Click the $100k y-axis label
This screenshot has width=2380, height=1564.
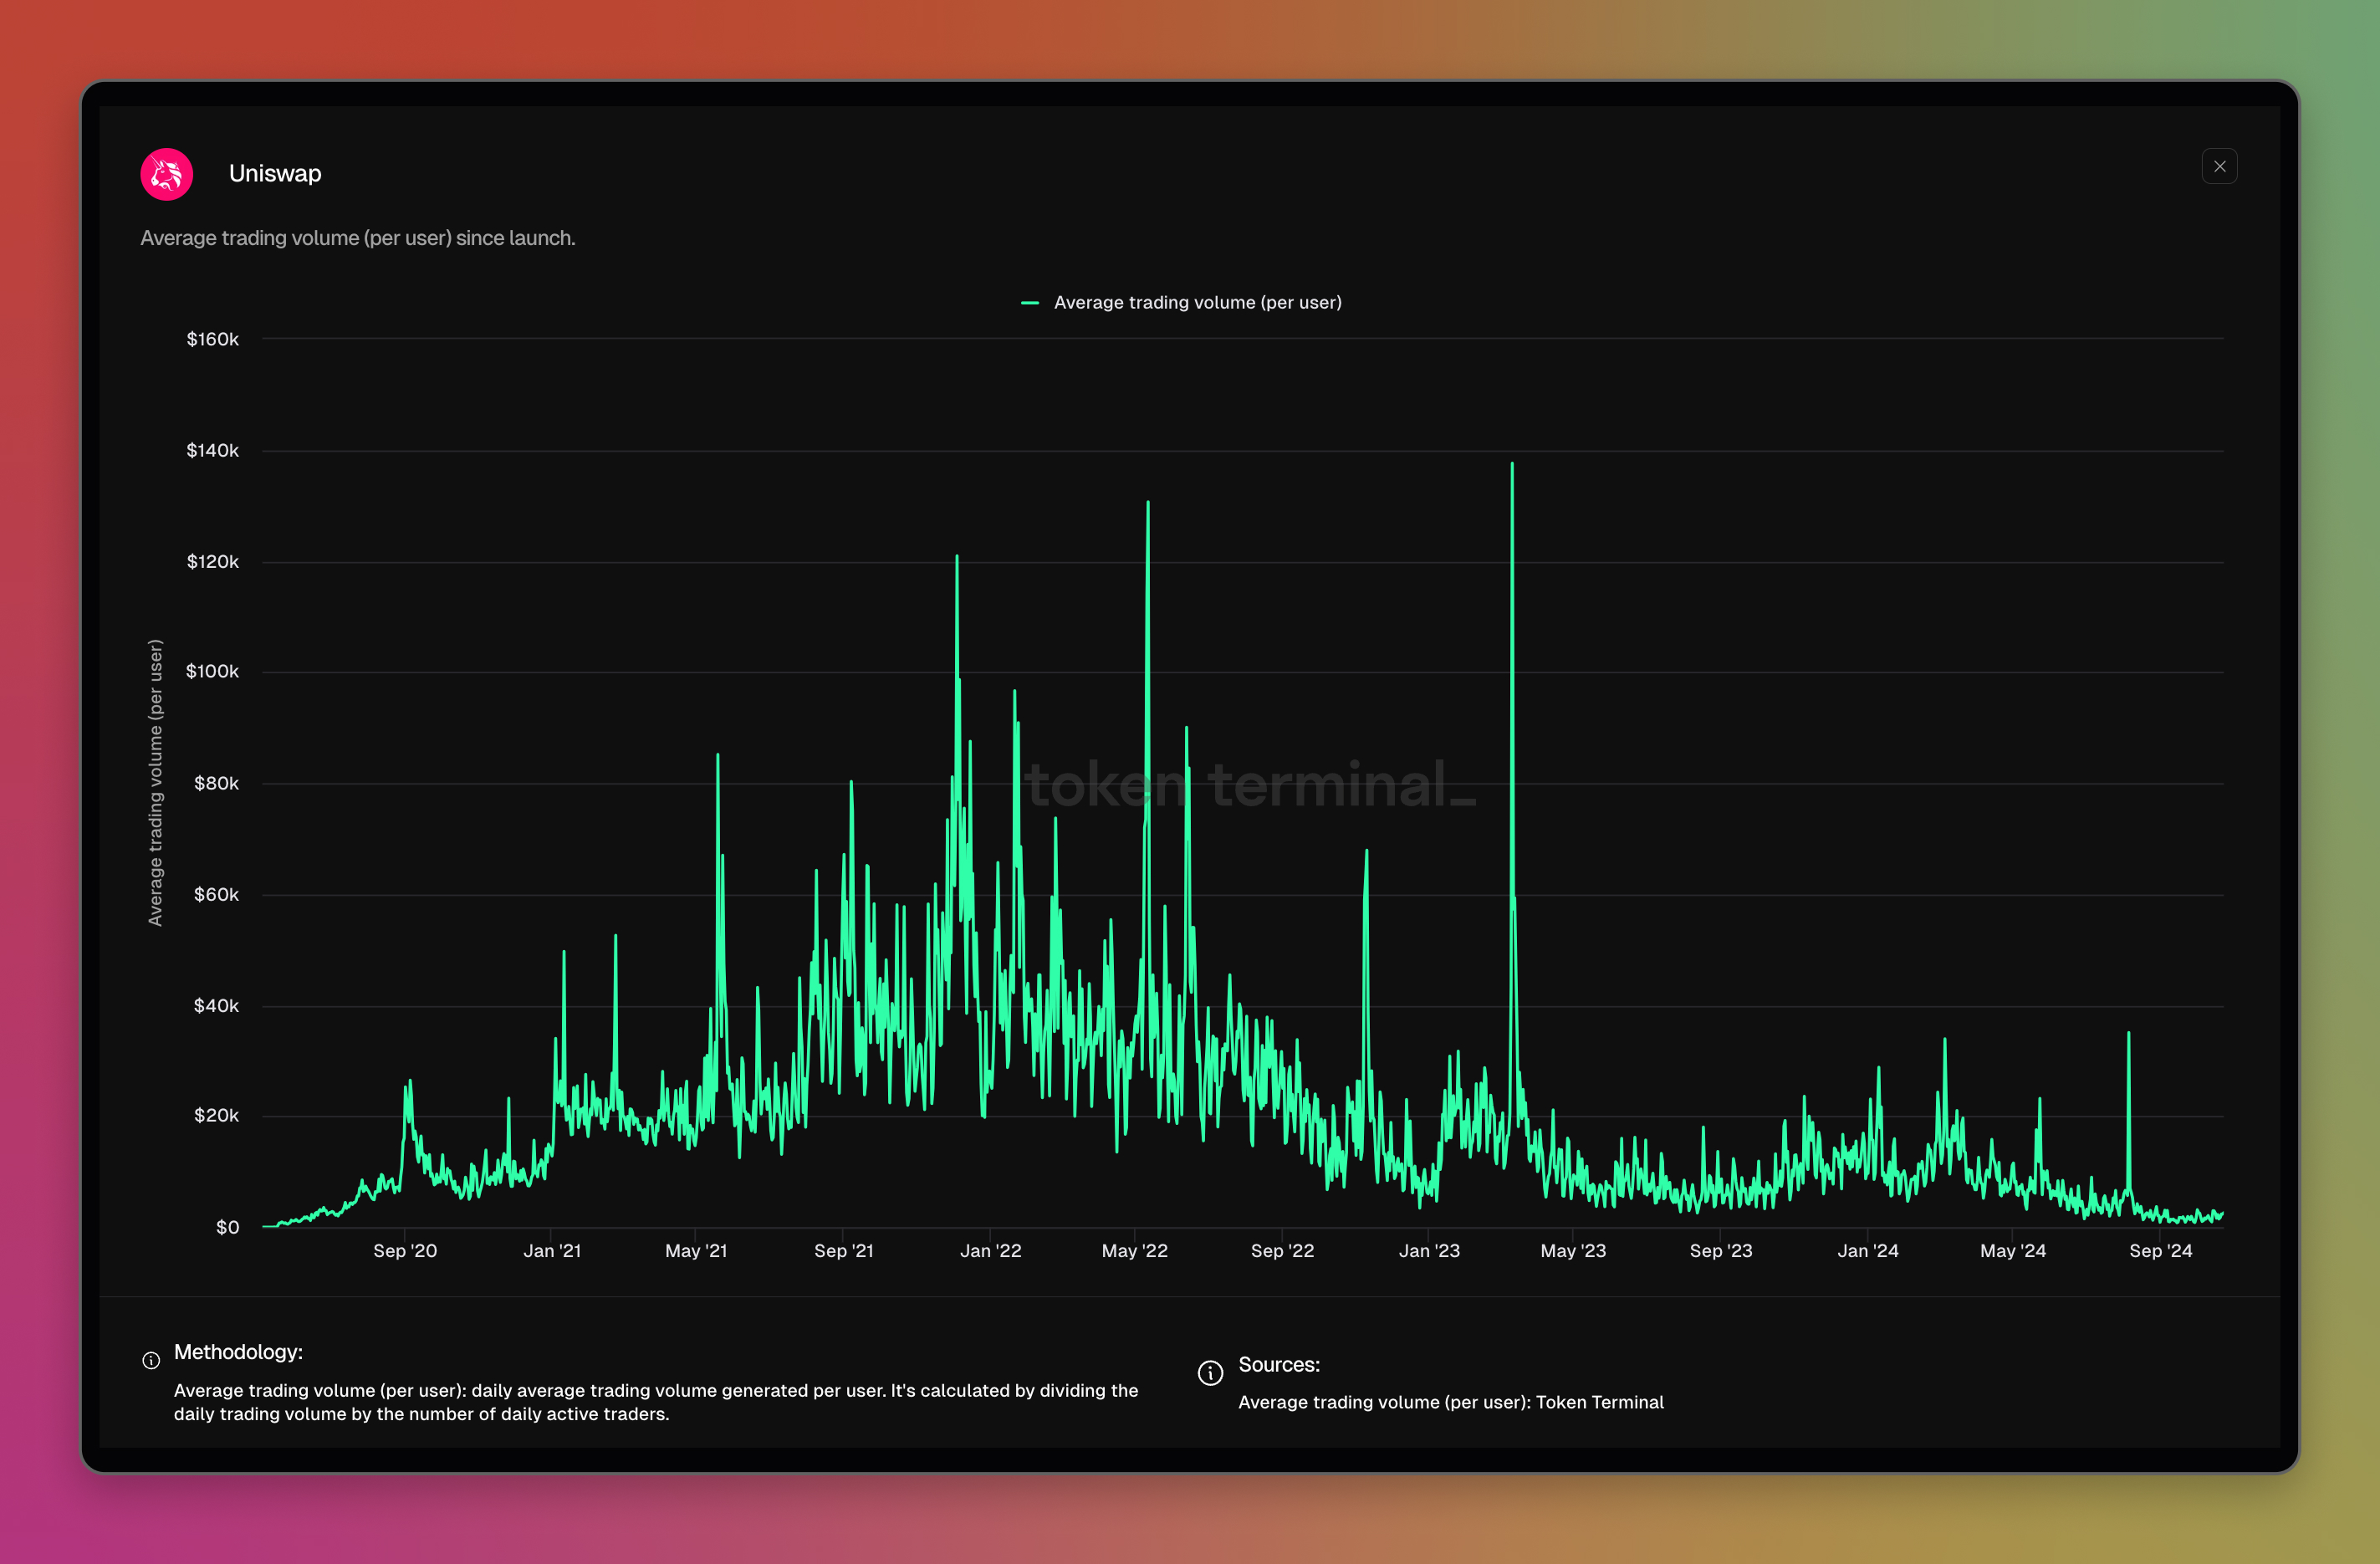click(x=212, y=671)
